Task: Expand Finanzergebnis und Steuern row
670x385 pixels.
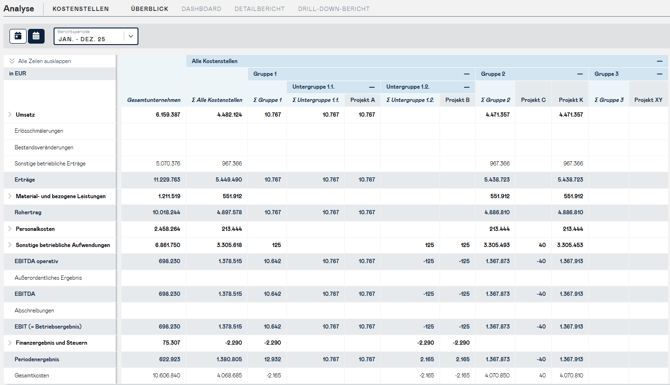Action: [x=10, y=343]
